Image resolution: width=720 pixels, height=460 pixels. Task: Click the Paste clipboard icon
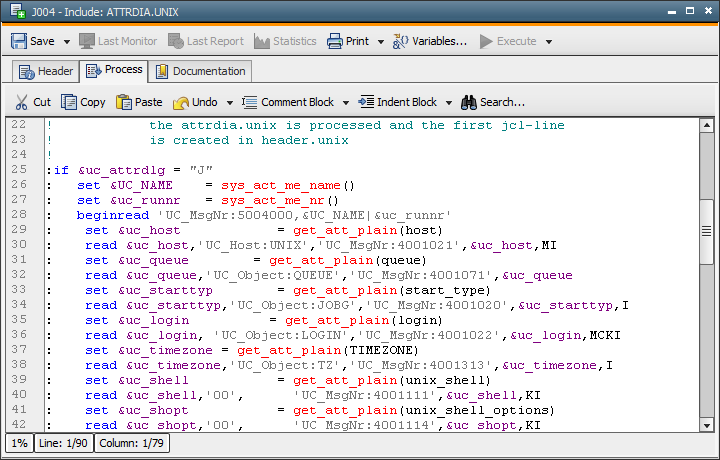pyautogui.click(x=124, y=102)
